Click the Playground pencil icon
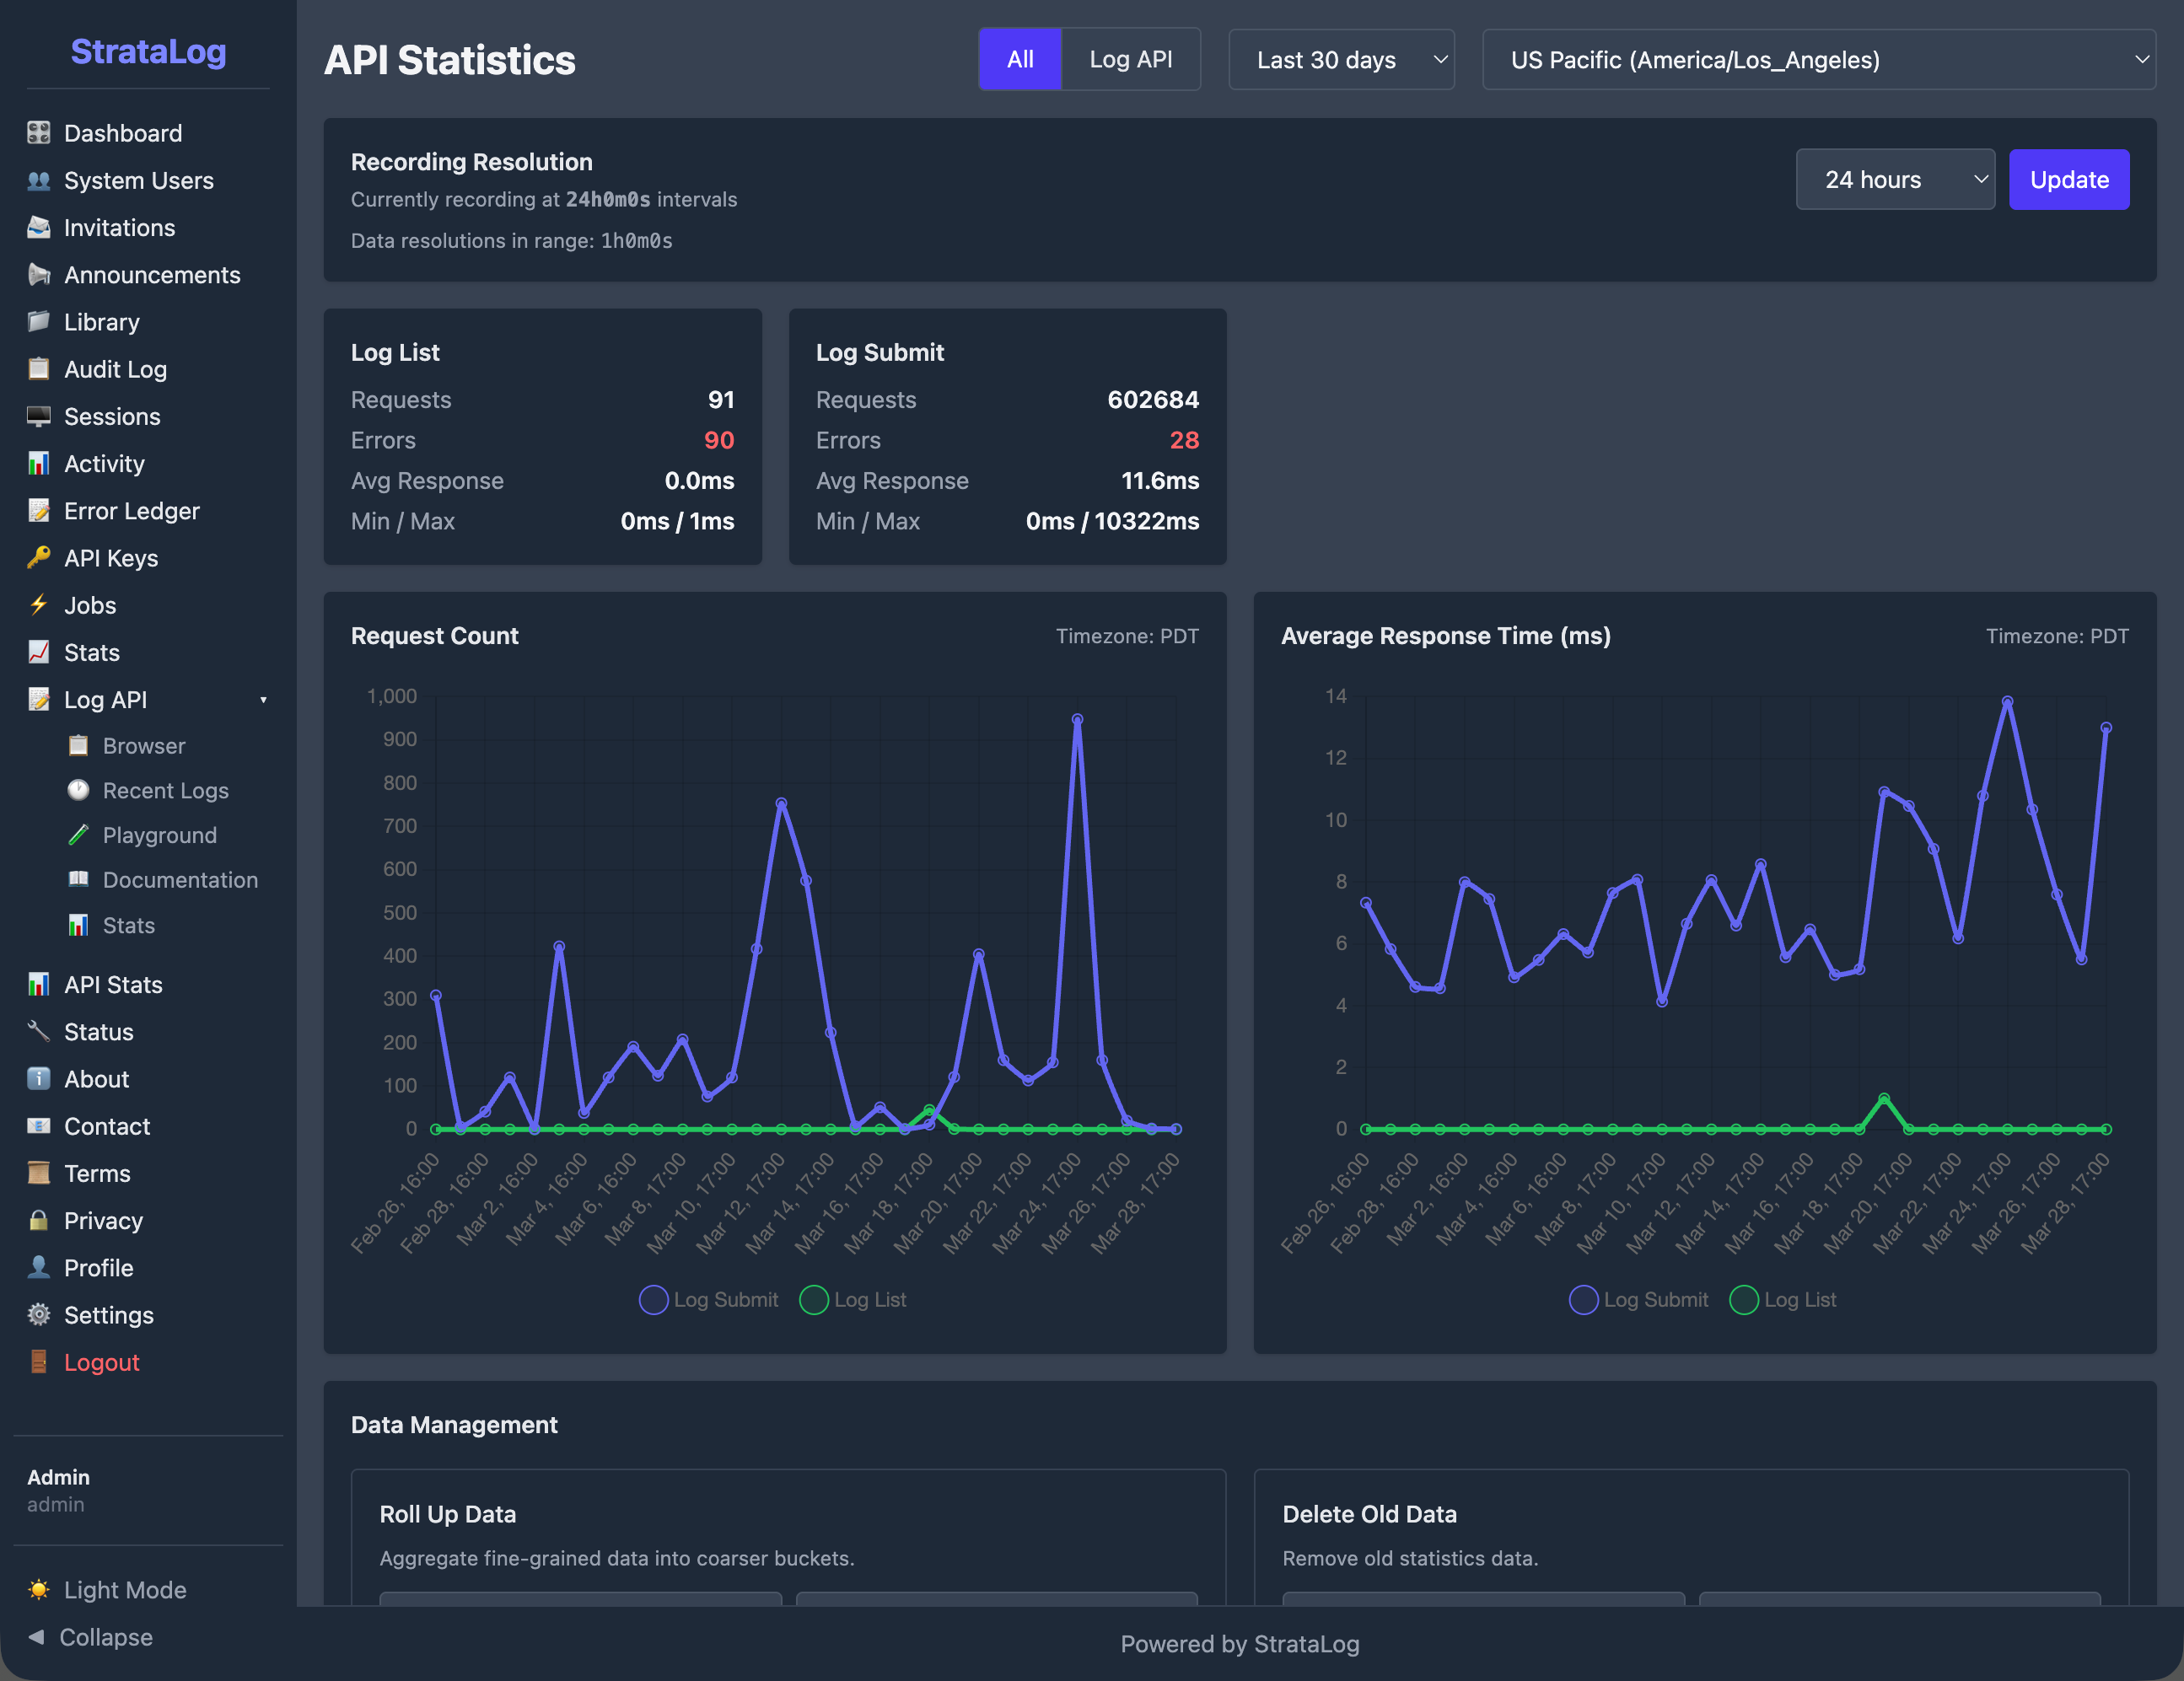The width and height of the screenshot is (2184, 1681). 78,835
